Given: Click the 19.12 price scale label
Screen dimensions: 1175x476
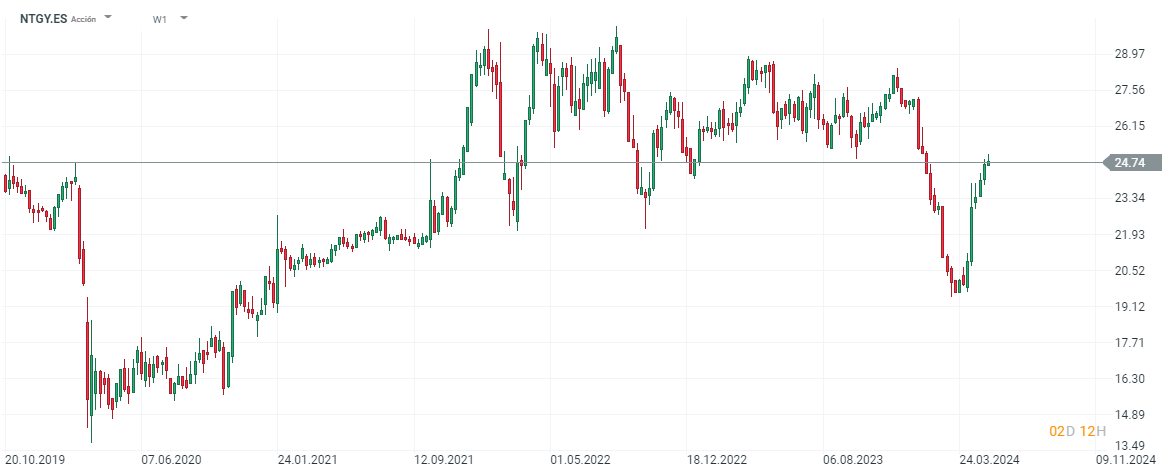Looking at the screenshot, I should click(1128, 307).
